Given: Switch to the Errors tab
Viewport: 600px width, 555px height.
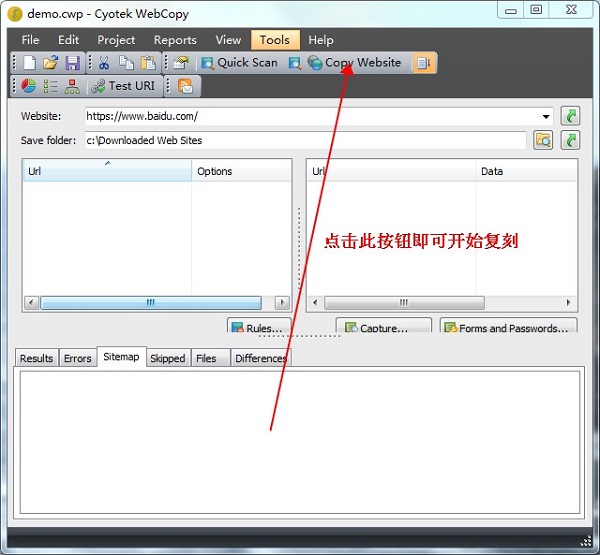Looking at the screenshot, I should 77,358.
